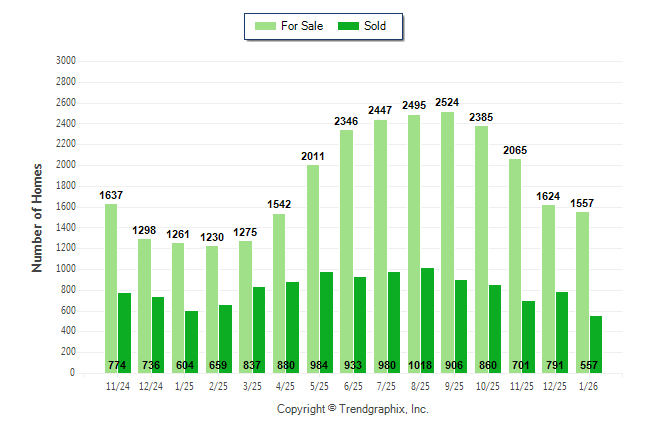The height and width of the screenshot is (434, 646).
Task: Click the Number of Homes axis title
Action: tap(37, 217)
